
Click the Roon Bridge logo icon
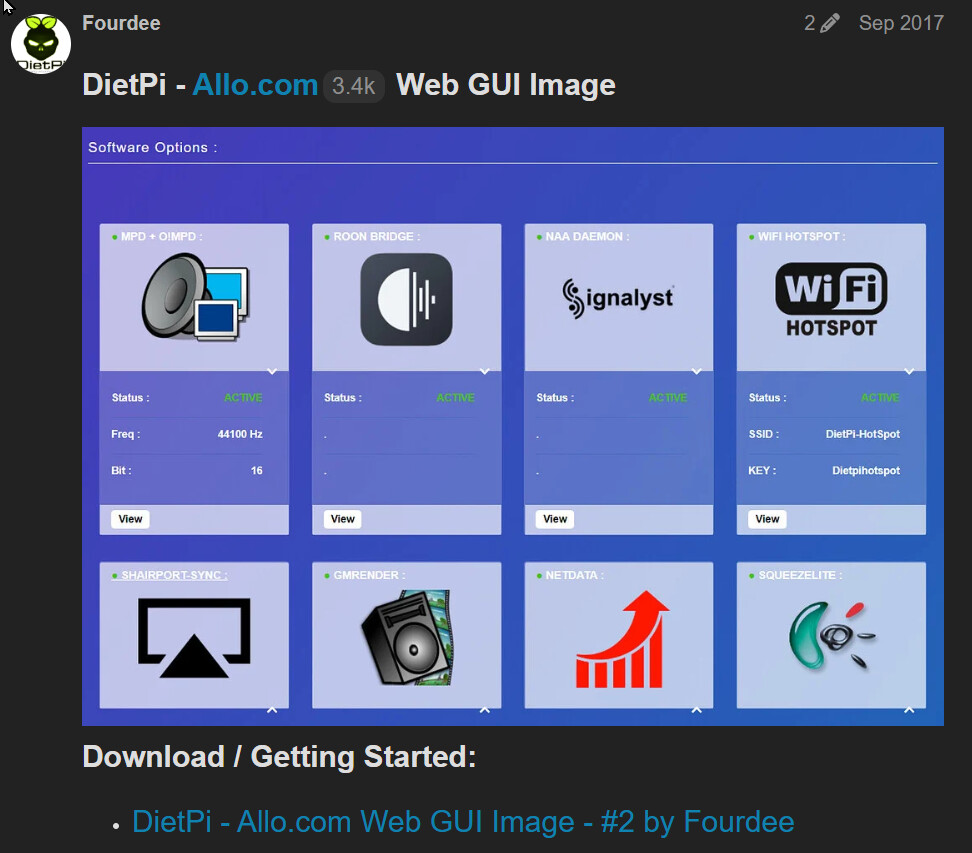406,299
